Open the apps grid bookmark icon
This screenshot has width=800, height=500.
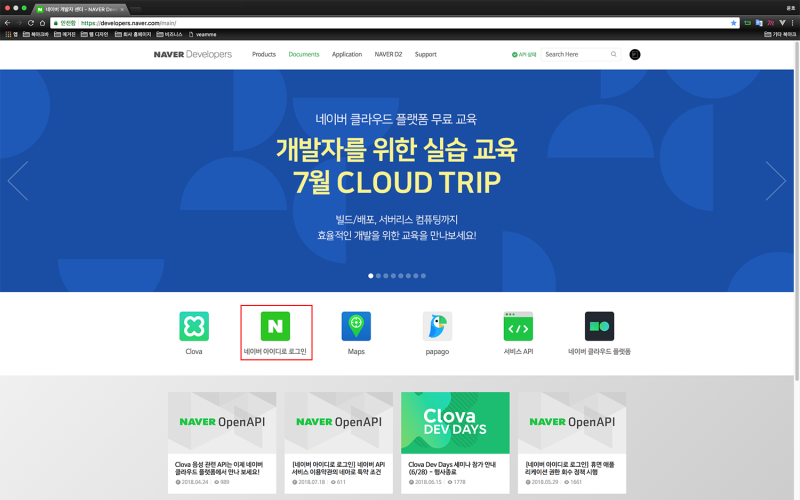click(8, 34)
